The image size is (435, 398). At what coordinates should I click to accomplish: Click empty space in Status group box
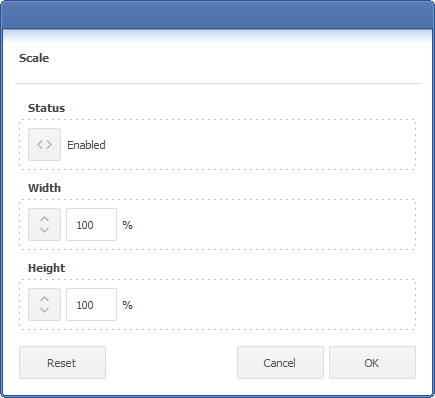coord(260,144)
